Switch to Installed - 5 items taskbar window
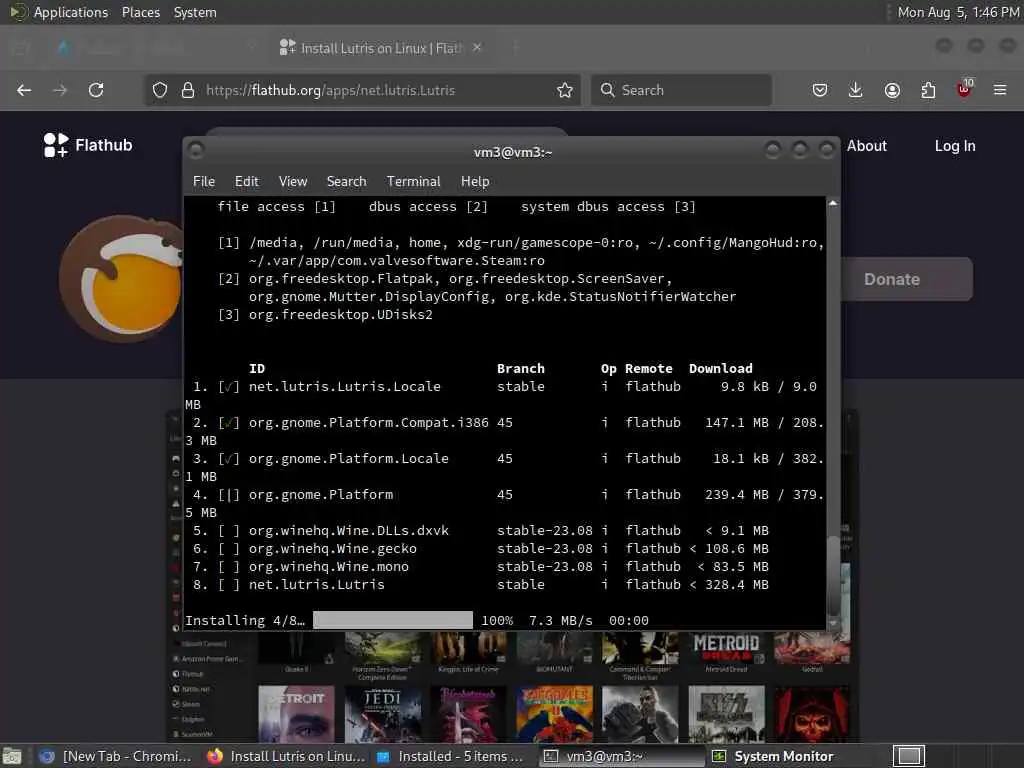The image size is (1024, 768). pos(451,756)
